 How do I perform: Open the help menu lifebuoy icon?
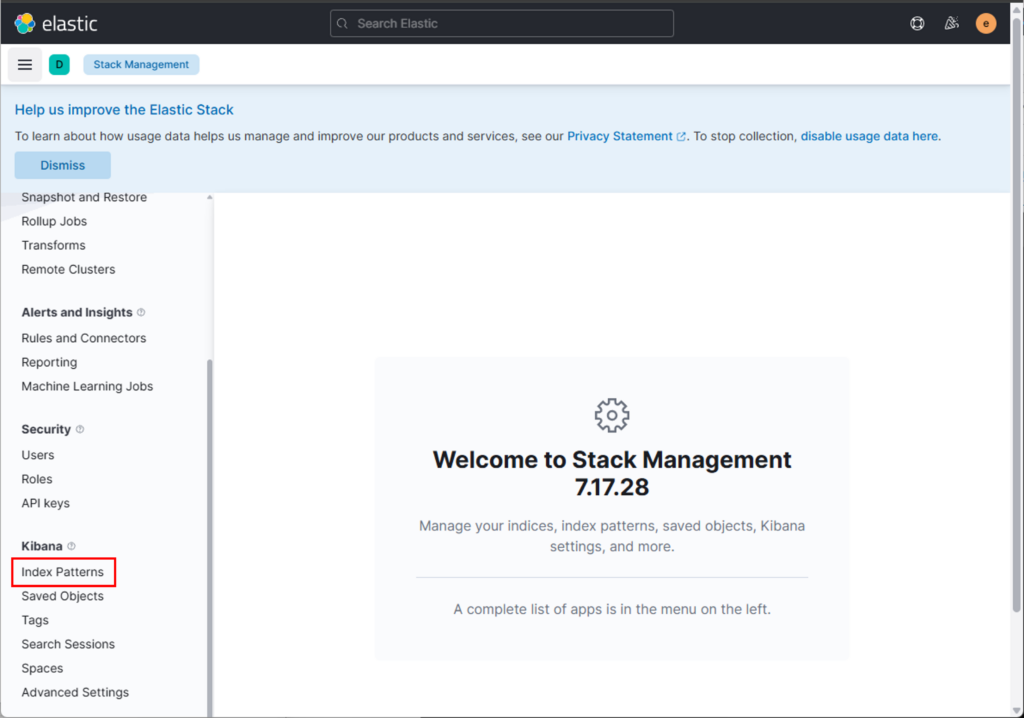(x=917, y=24)
